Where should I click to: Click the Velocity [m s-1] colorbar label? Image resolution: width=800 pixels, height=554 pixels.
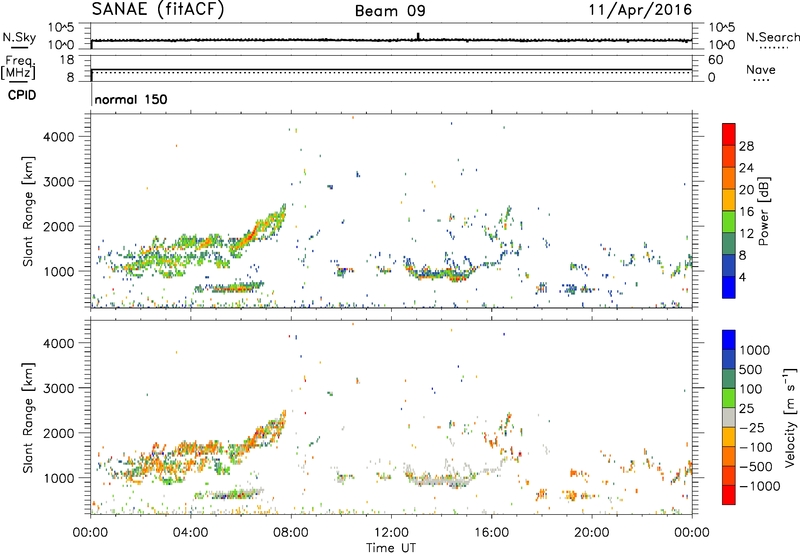pos(790,417)
